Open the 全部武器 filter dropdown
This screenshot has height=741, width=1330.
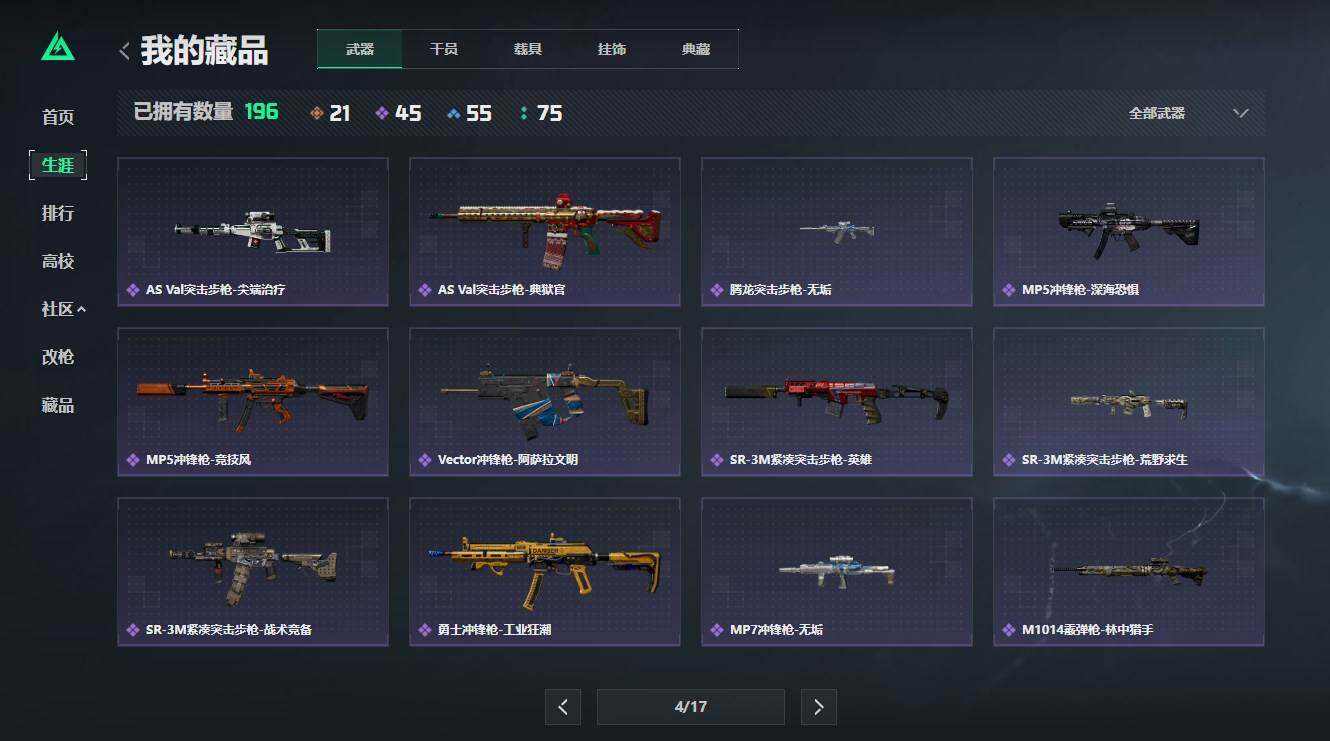point(1188,113)
